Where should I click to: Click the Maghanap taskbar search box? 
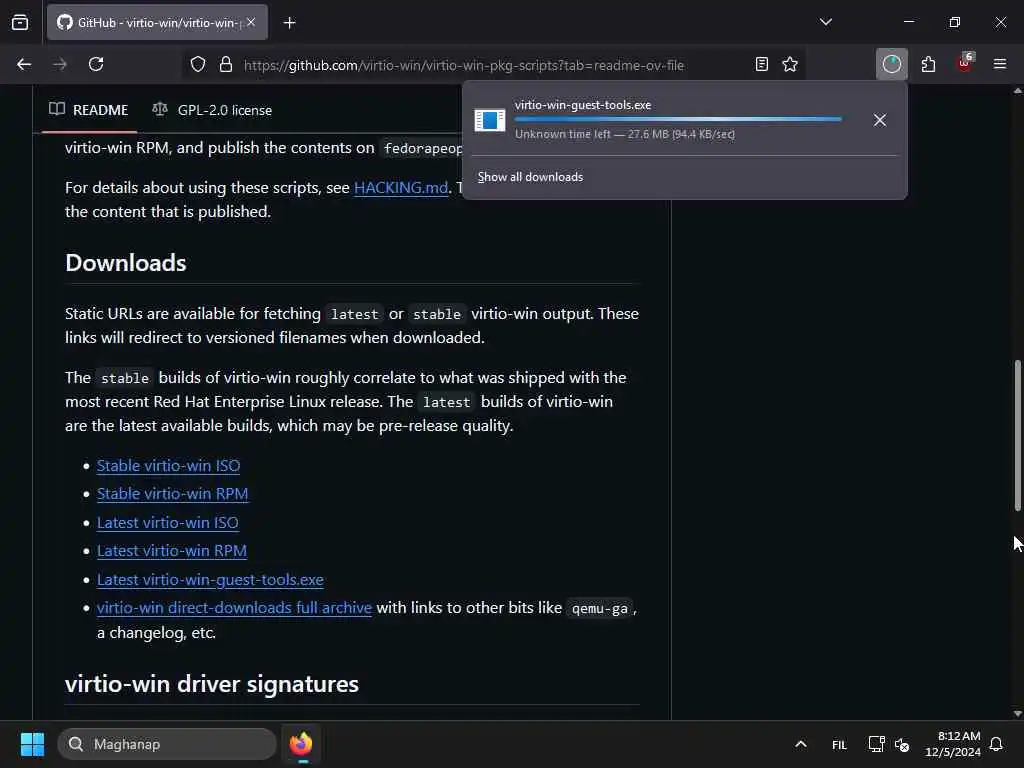pos(167,744)
